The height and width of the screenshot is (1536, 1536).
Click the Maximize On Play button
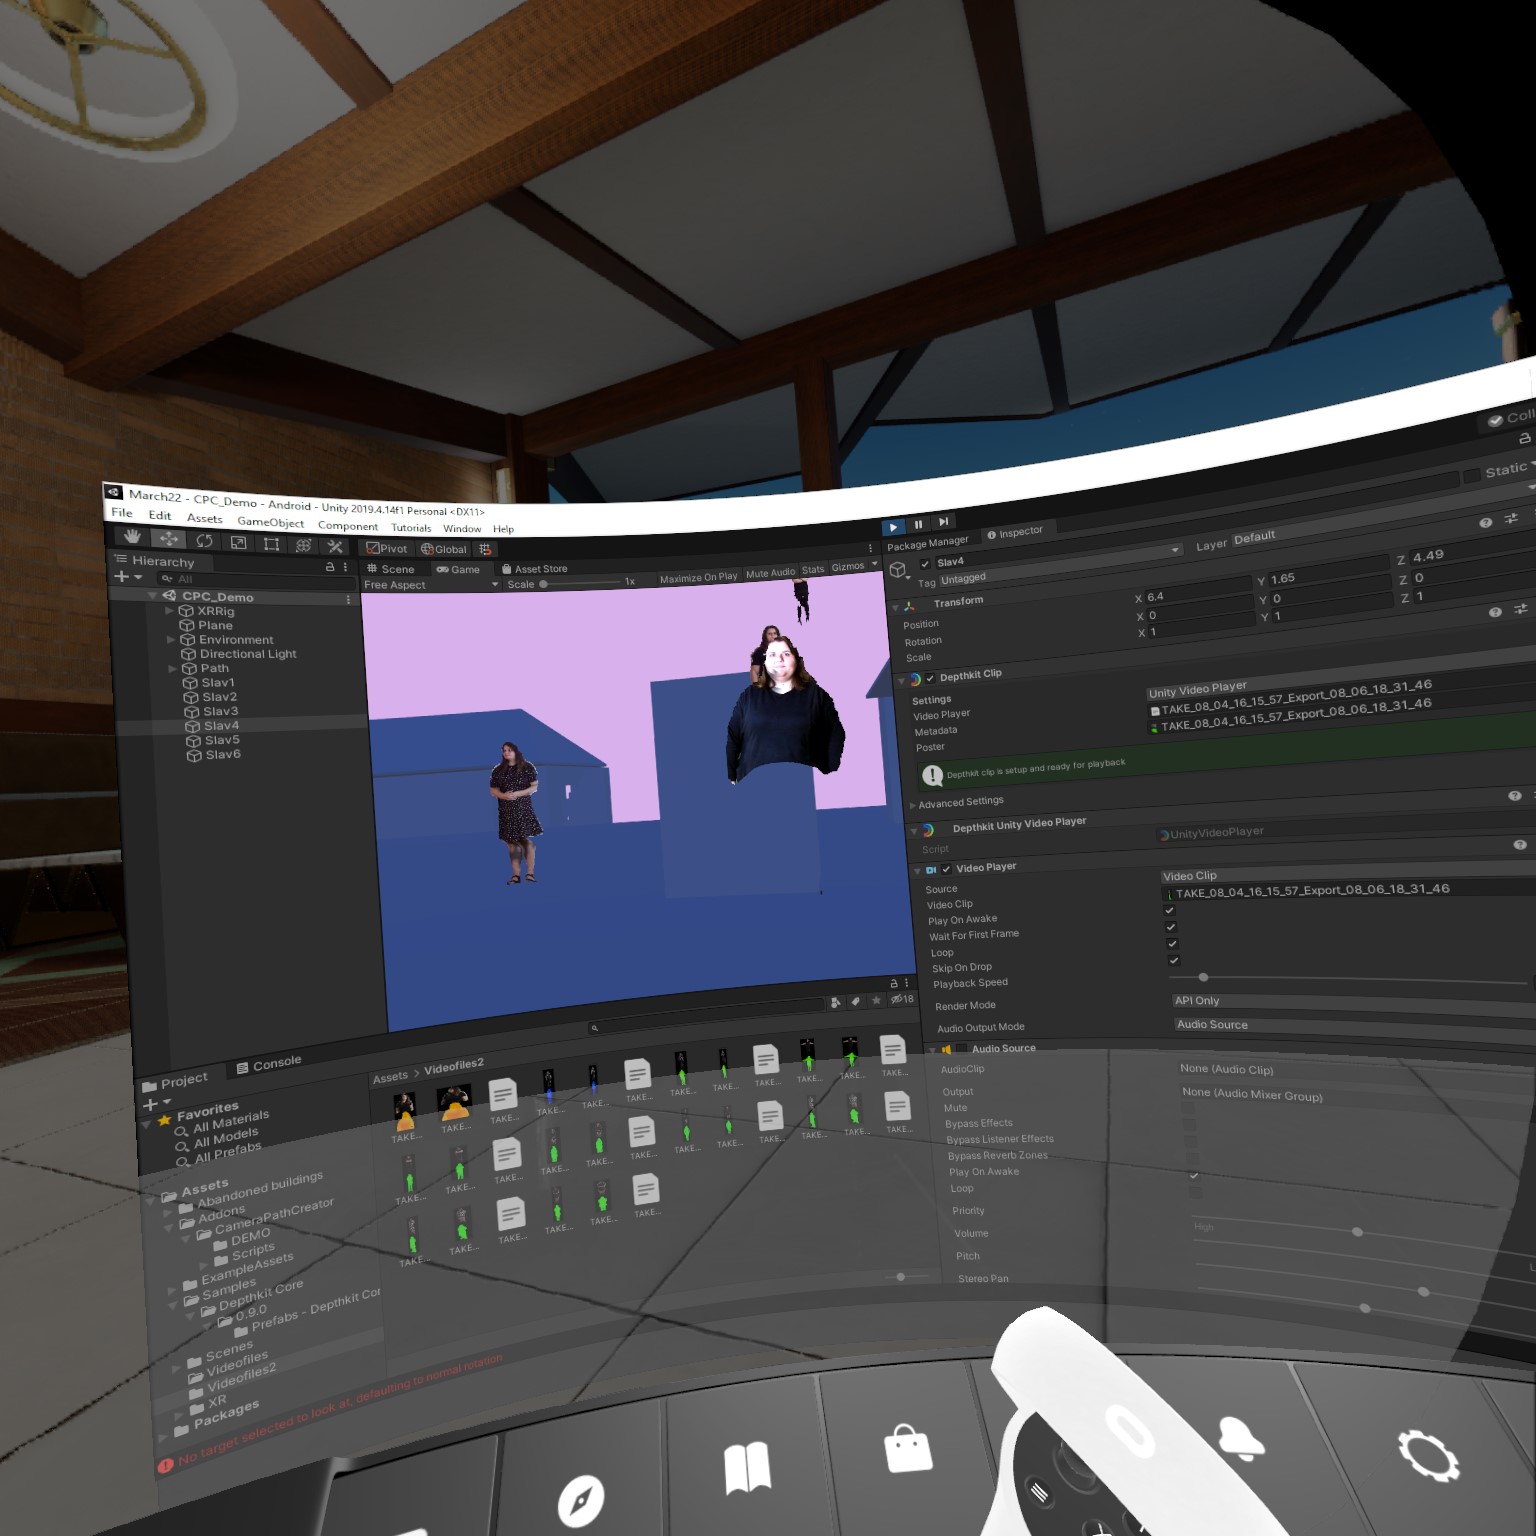click(x=698, y=577)
